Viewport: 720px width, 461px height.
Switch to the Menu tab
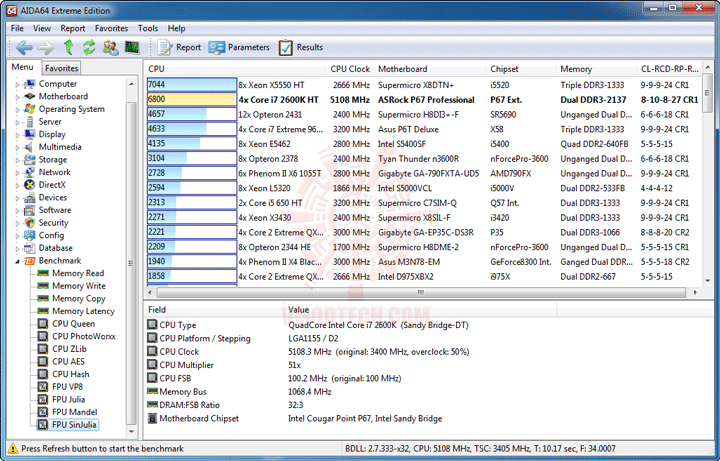click(22, 67)
